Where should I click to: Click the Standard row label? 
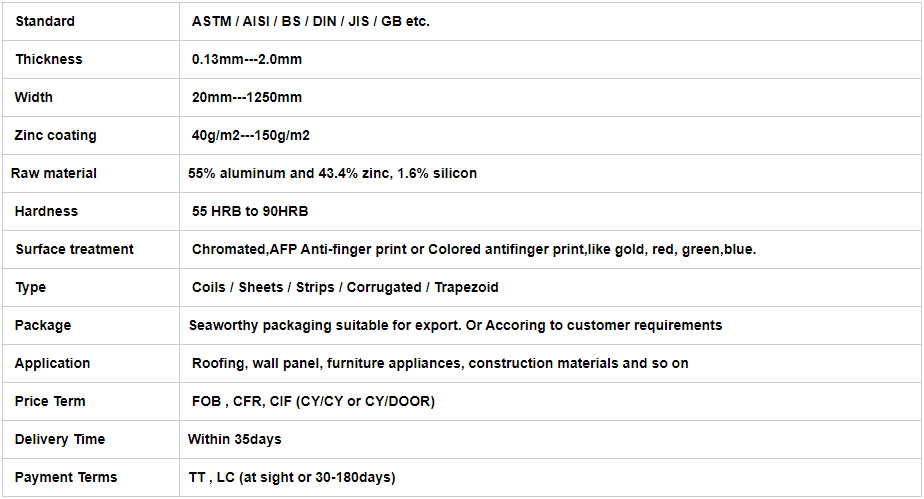coord(45,22)
